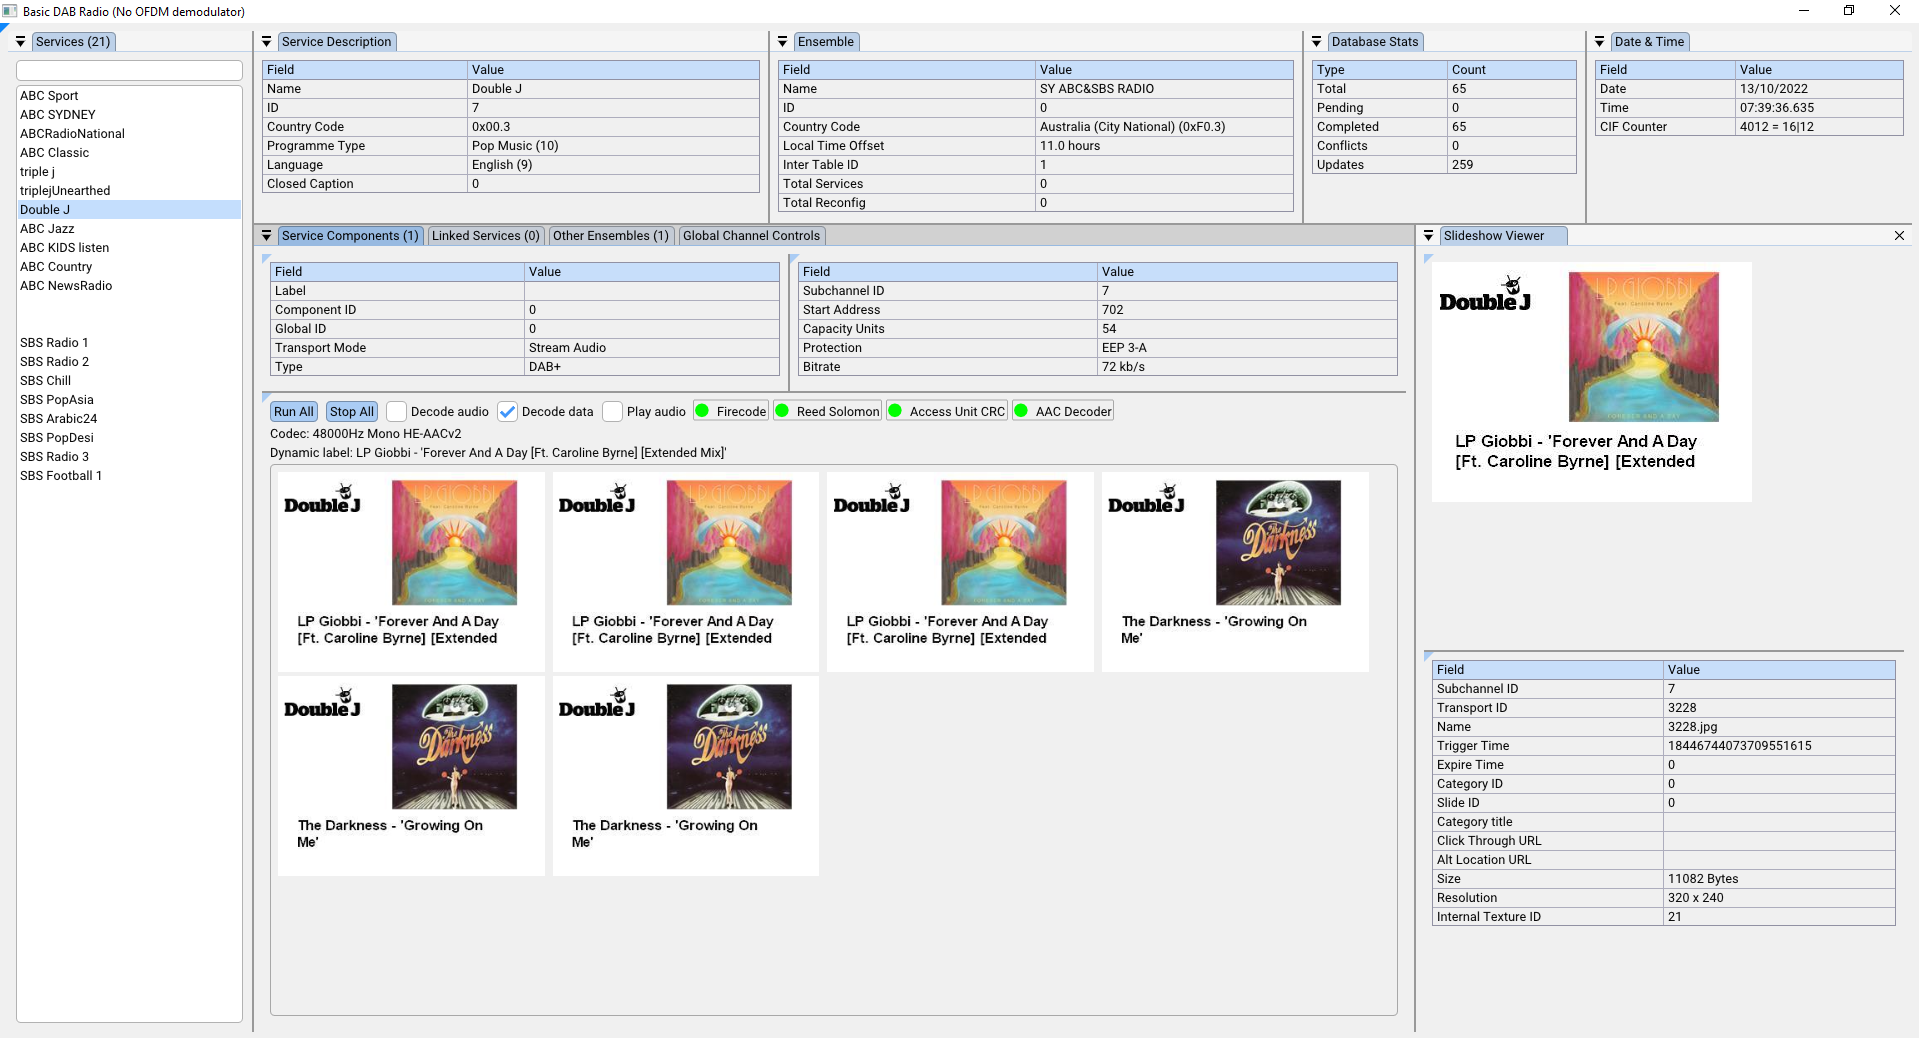Uncheck the Decode data checkbox
1919x1038 pixels.
(508, 412)
